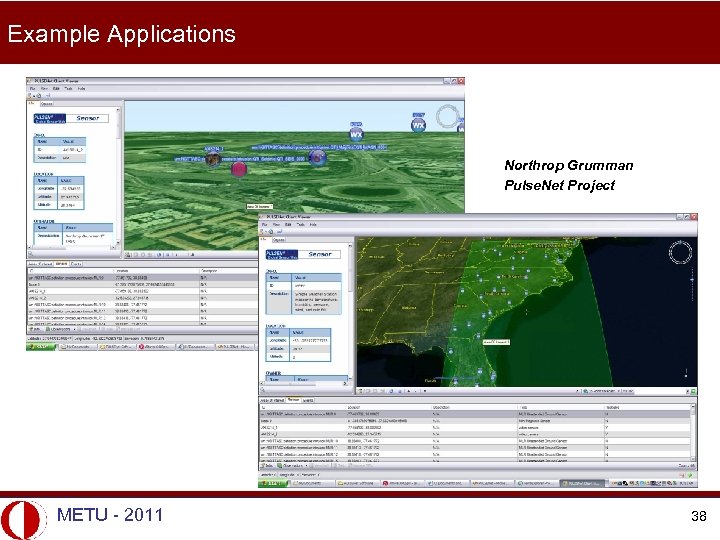The image size is (720, 540).
Task: Click Info button below back window sensor table
Action: (34, 329)
